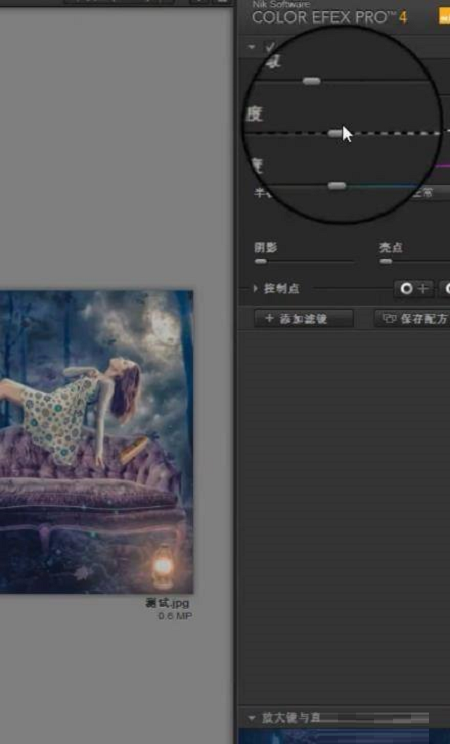Click the loupe preview strip at bottom
Viewport: 450px width, 744px height.
344,736
